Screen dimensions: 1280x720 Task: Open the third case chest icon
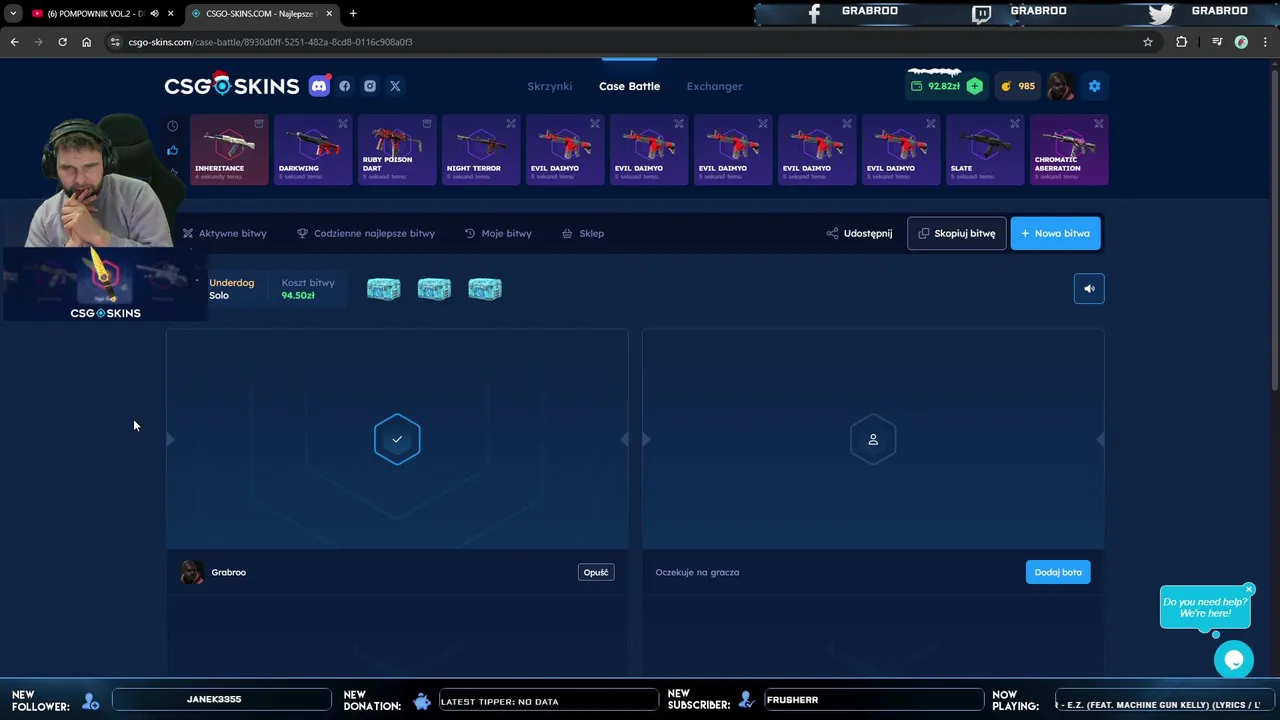(x=485, y=289)
